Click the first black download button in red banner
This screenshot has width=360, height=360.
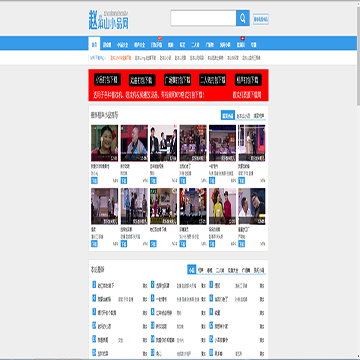tap(107, 80)
